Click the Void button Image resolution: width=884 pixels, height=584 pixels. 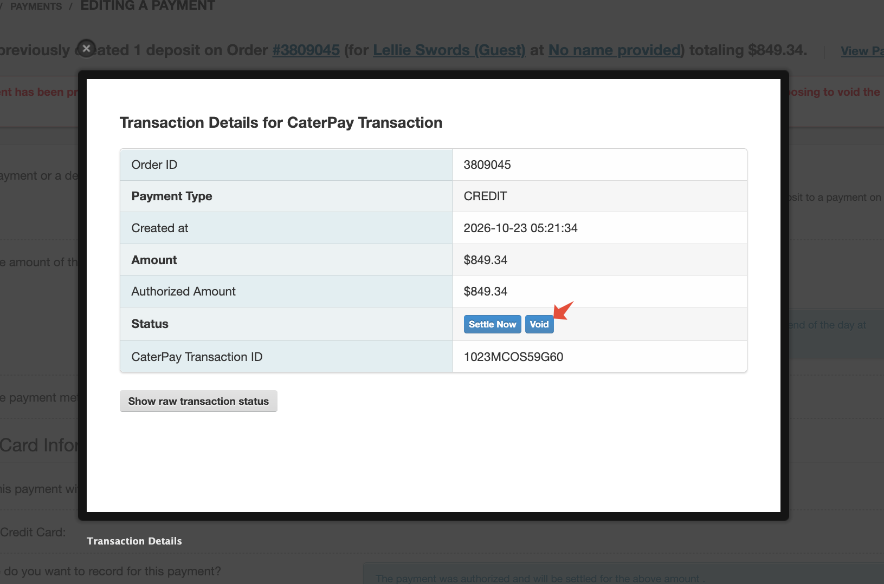click(539, 324)
